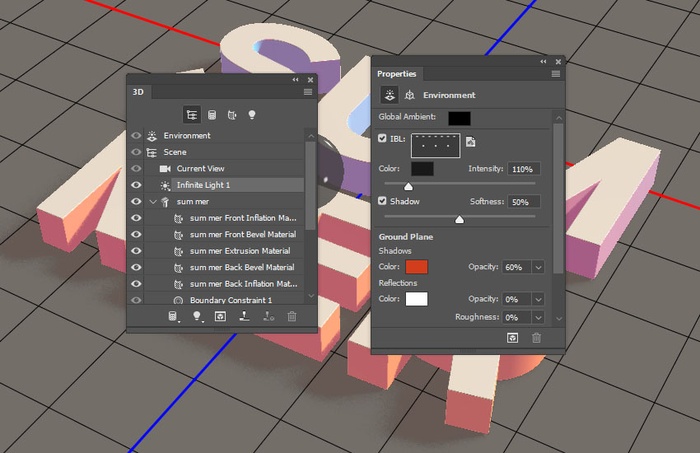The image size is (700, 453).
Task: Select the Properties panel tab
Action: tap(397, 74)
